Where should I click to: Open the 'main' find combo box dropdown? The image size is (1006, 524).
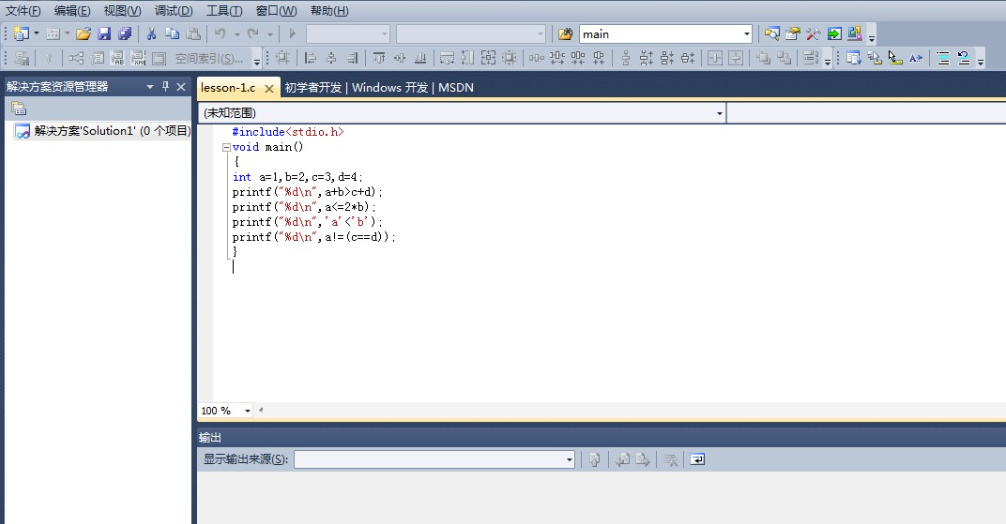coord(745,34)
